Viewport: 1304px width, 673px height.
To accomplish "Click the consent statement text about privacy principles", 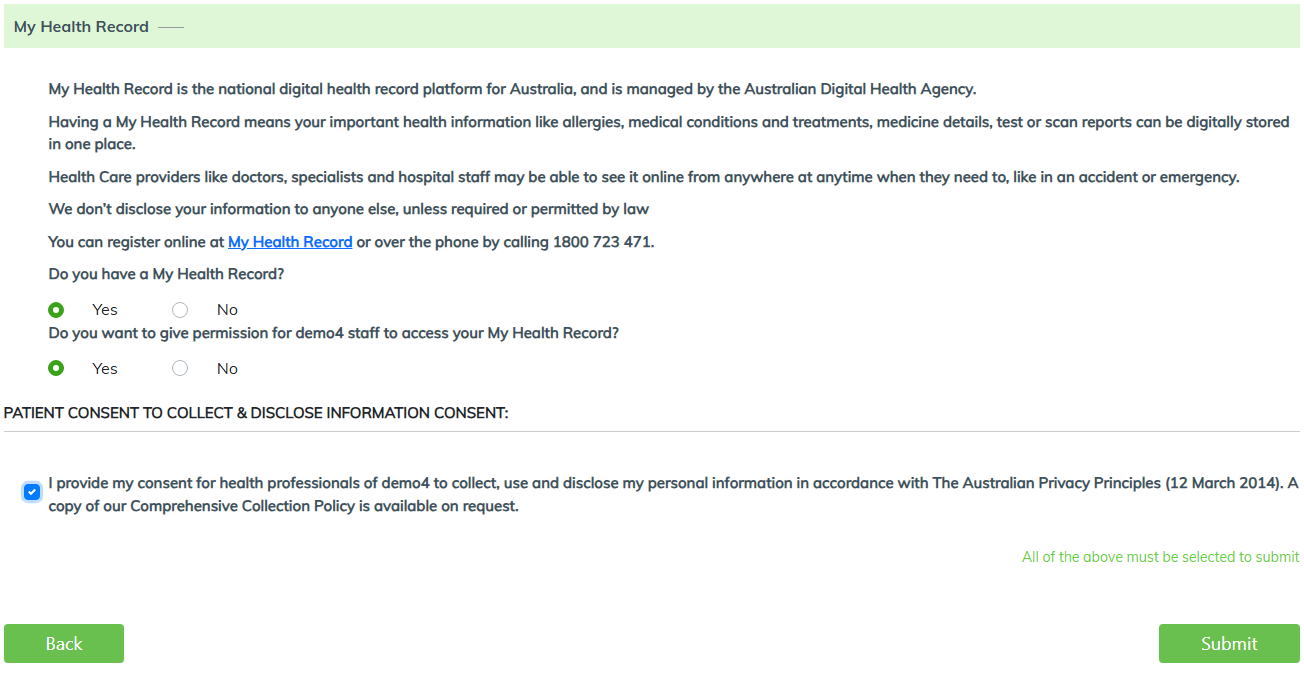I will tap(673, 495).
